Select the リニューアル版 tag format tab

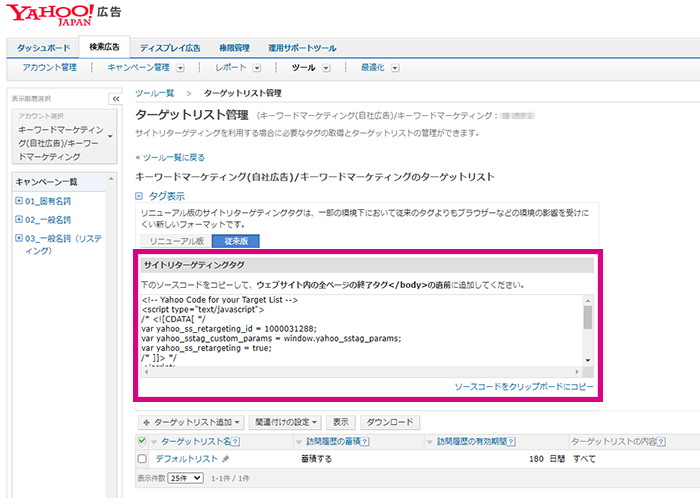(176, 241)
